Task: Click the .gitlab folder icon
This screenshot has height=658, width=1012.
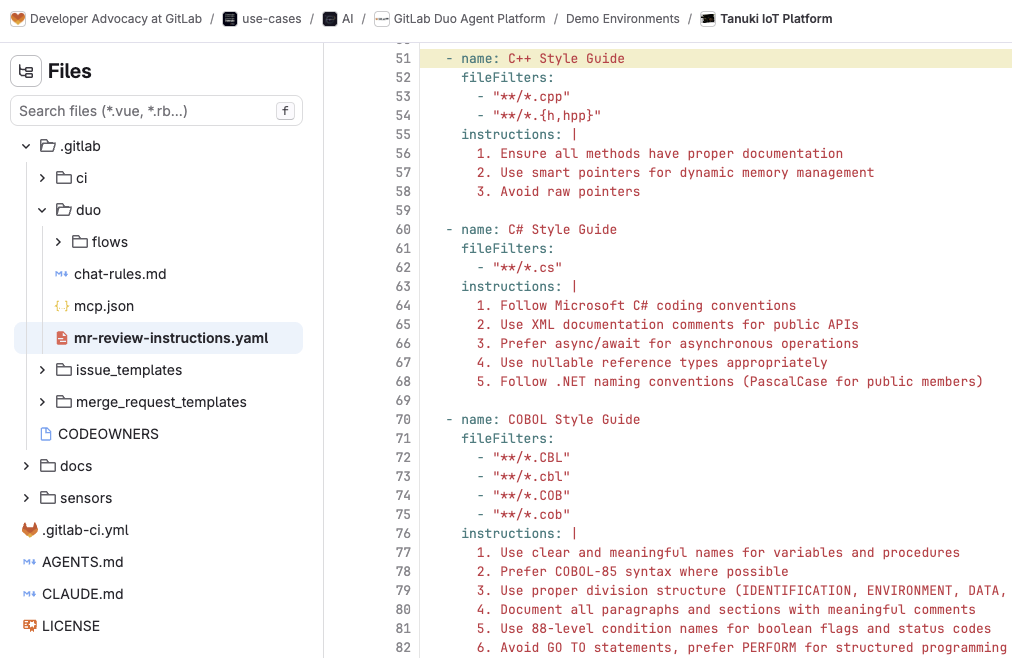Action: pyautogui.click(x=48, y=146)
